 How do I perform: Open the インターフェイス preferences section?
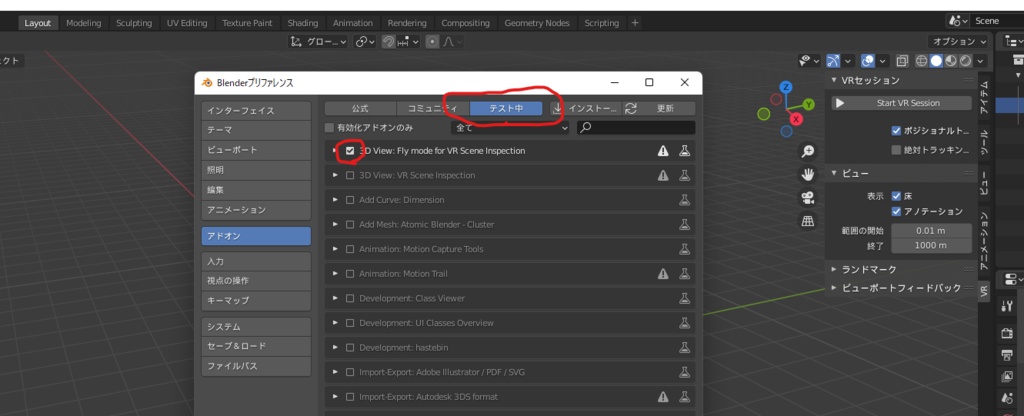[x=256, y=110]
